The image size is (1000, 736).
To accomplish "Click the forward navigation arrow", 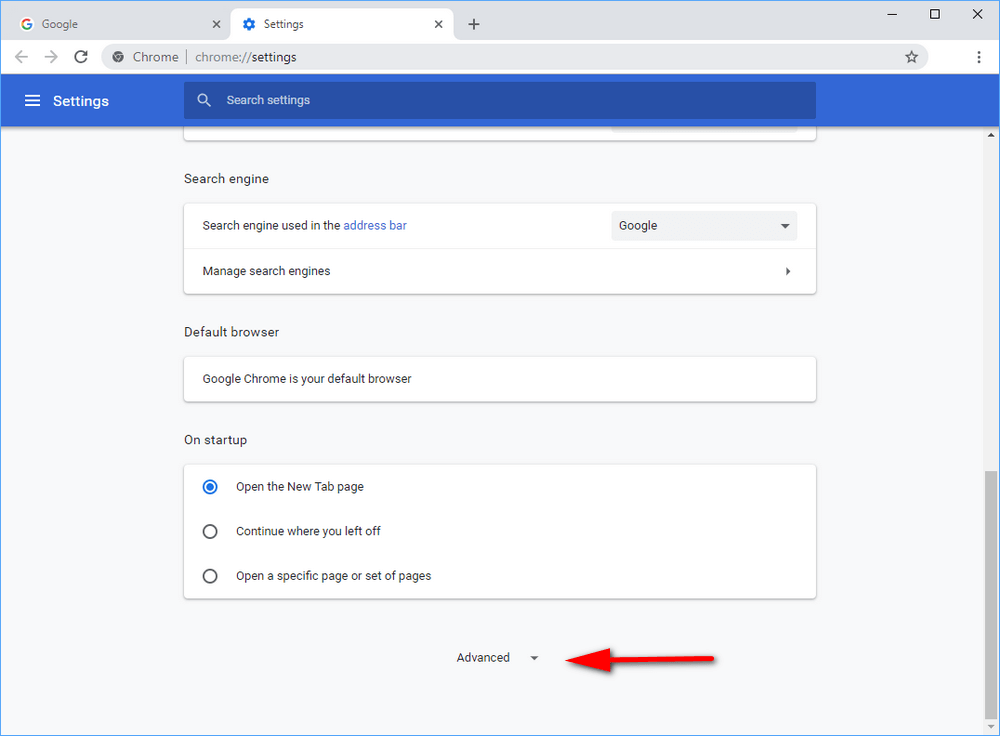I will tap(51, 57).
